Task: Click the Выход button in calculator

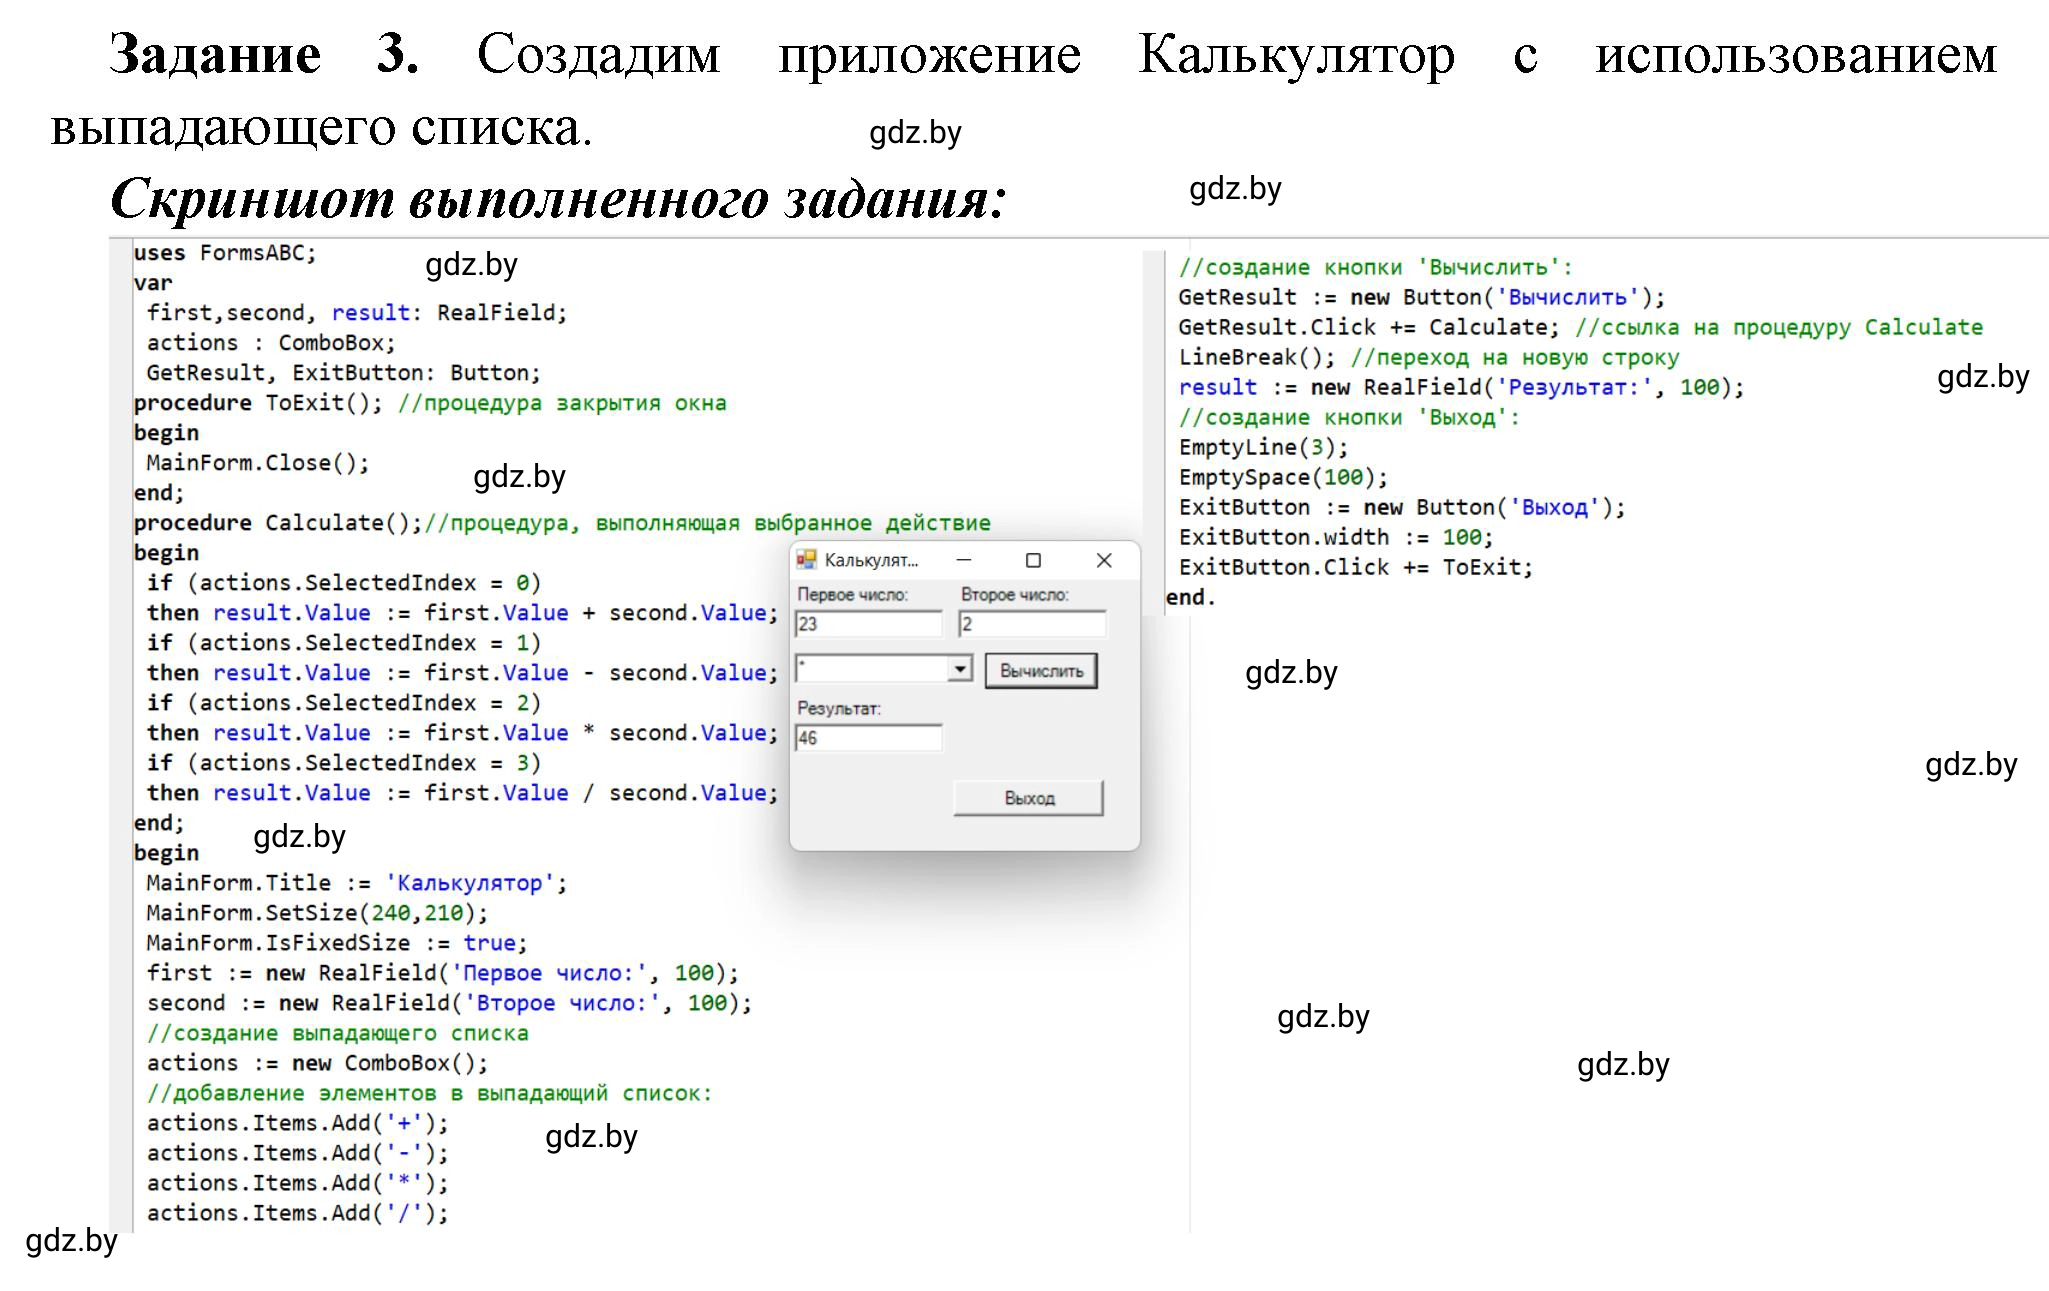Action: pyautogui.click(x=1029, y=798)
